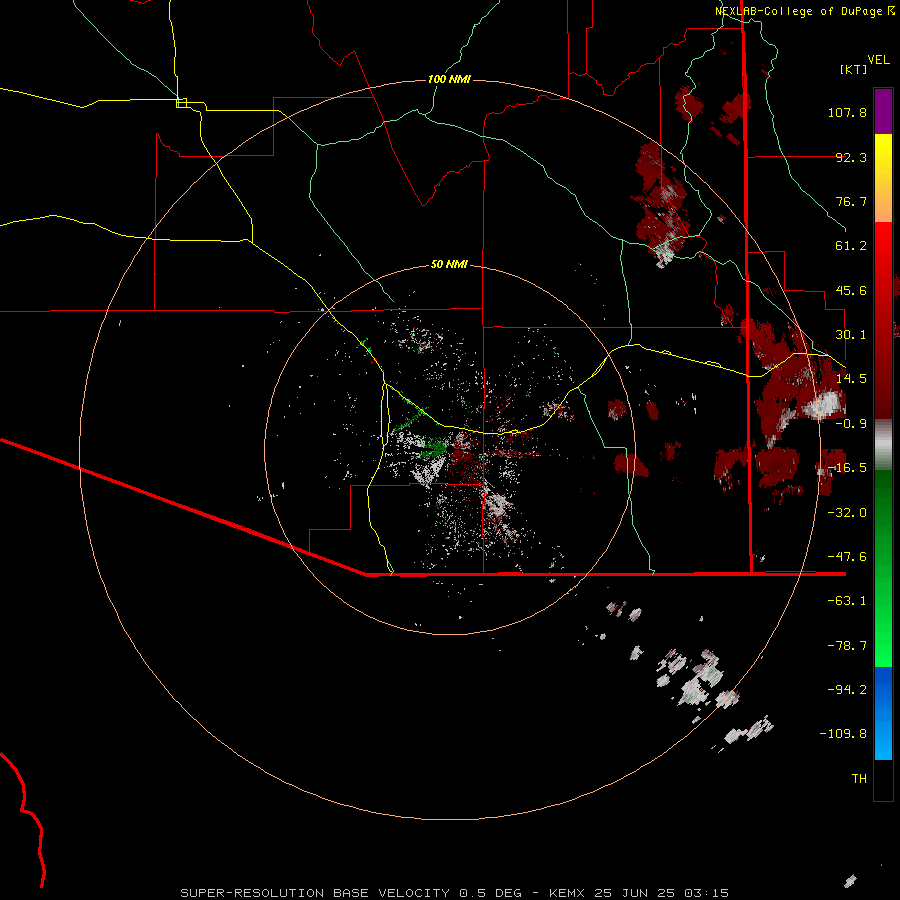This screenshot has height=900, width=900.
Task: Pick the purple segment of the color bar
Action: [x=883, y=111]
